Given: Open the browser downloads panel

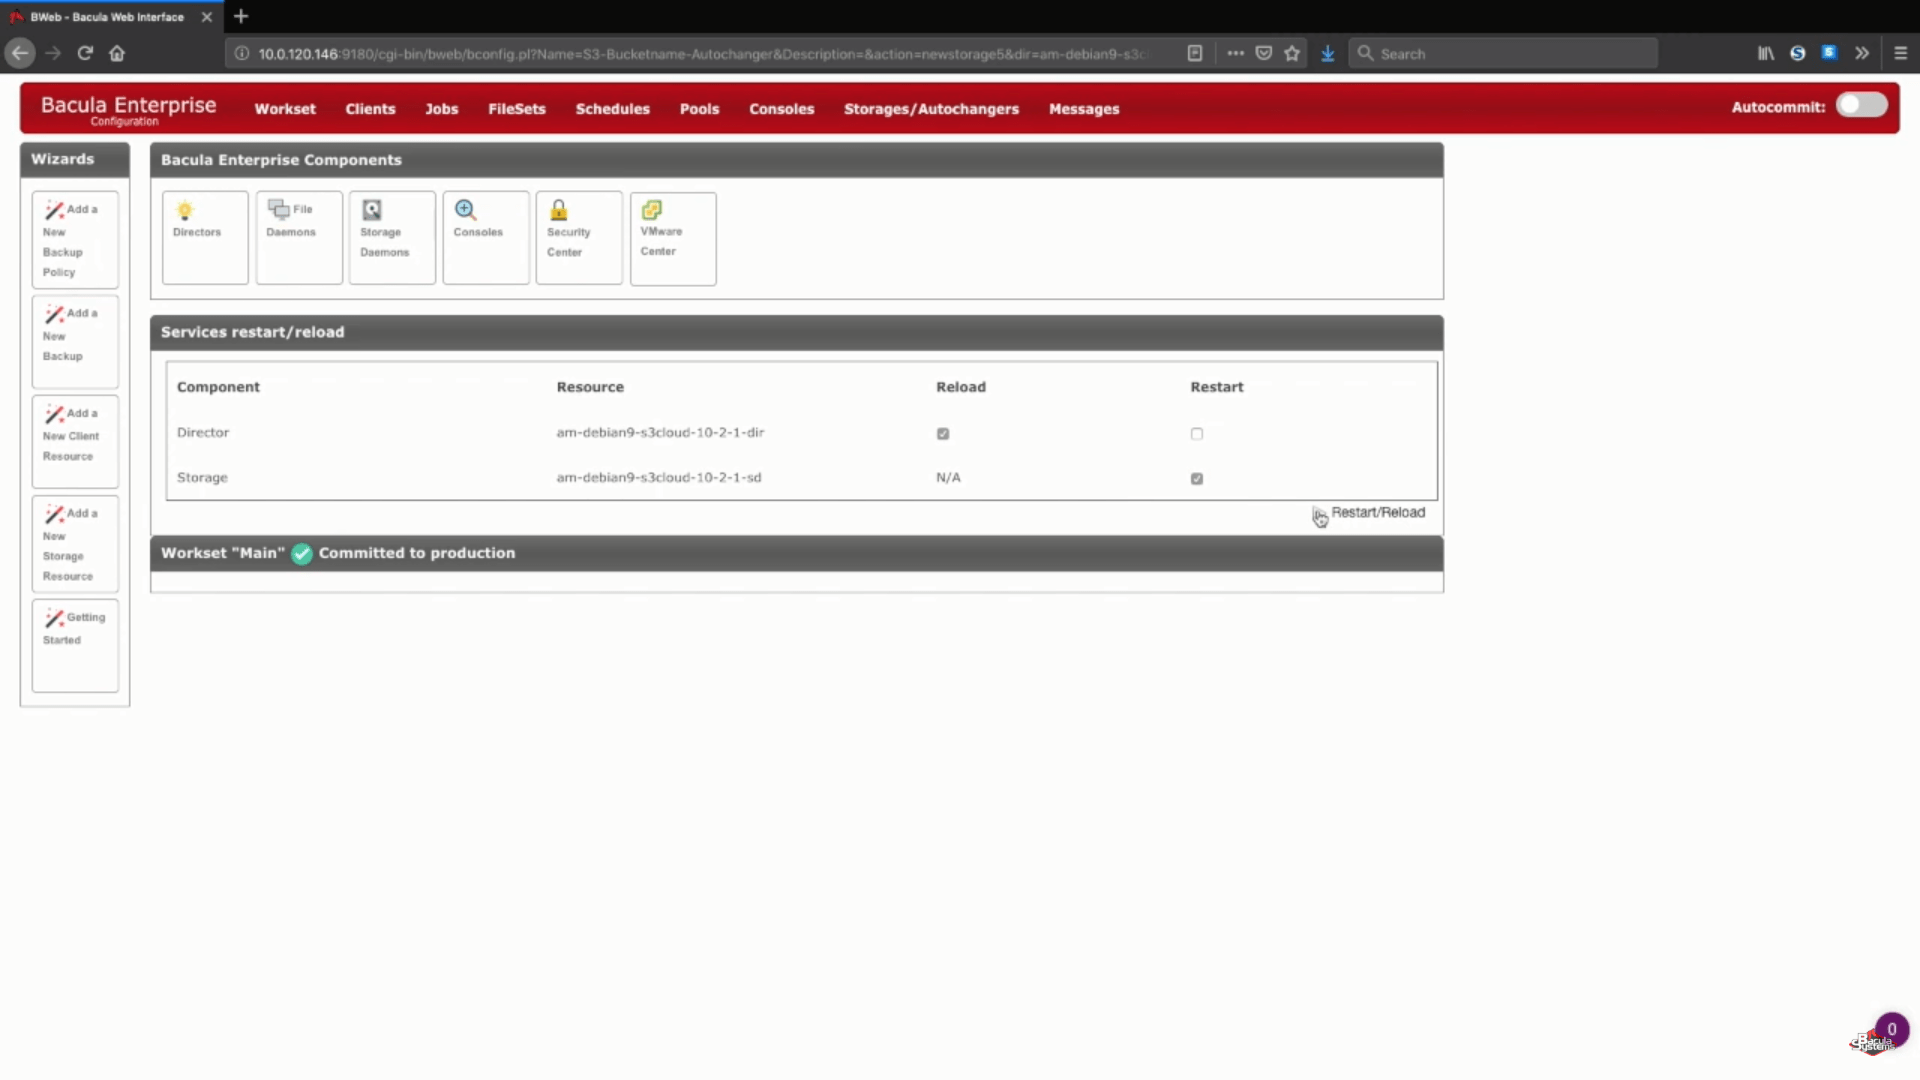Looking at the screenshot, I should click(x=1328, y=53).
